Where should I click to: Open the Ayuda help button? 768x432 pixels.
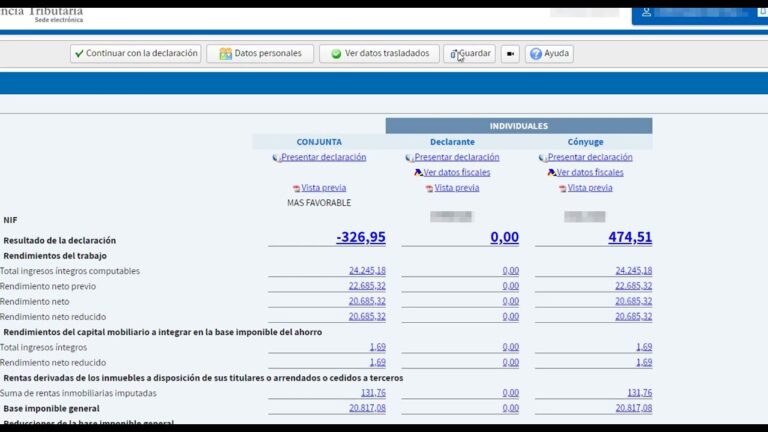point(549,53)
